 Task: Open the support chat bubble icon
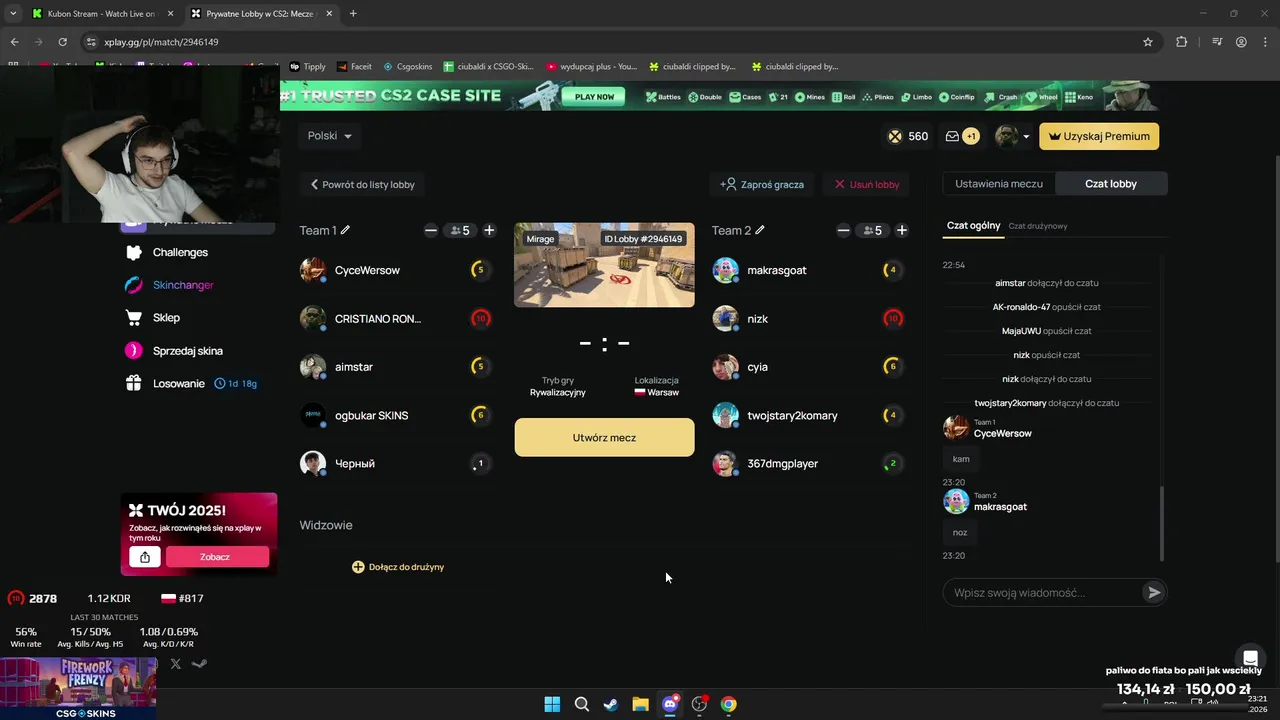tap(1250, 658)
